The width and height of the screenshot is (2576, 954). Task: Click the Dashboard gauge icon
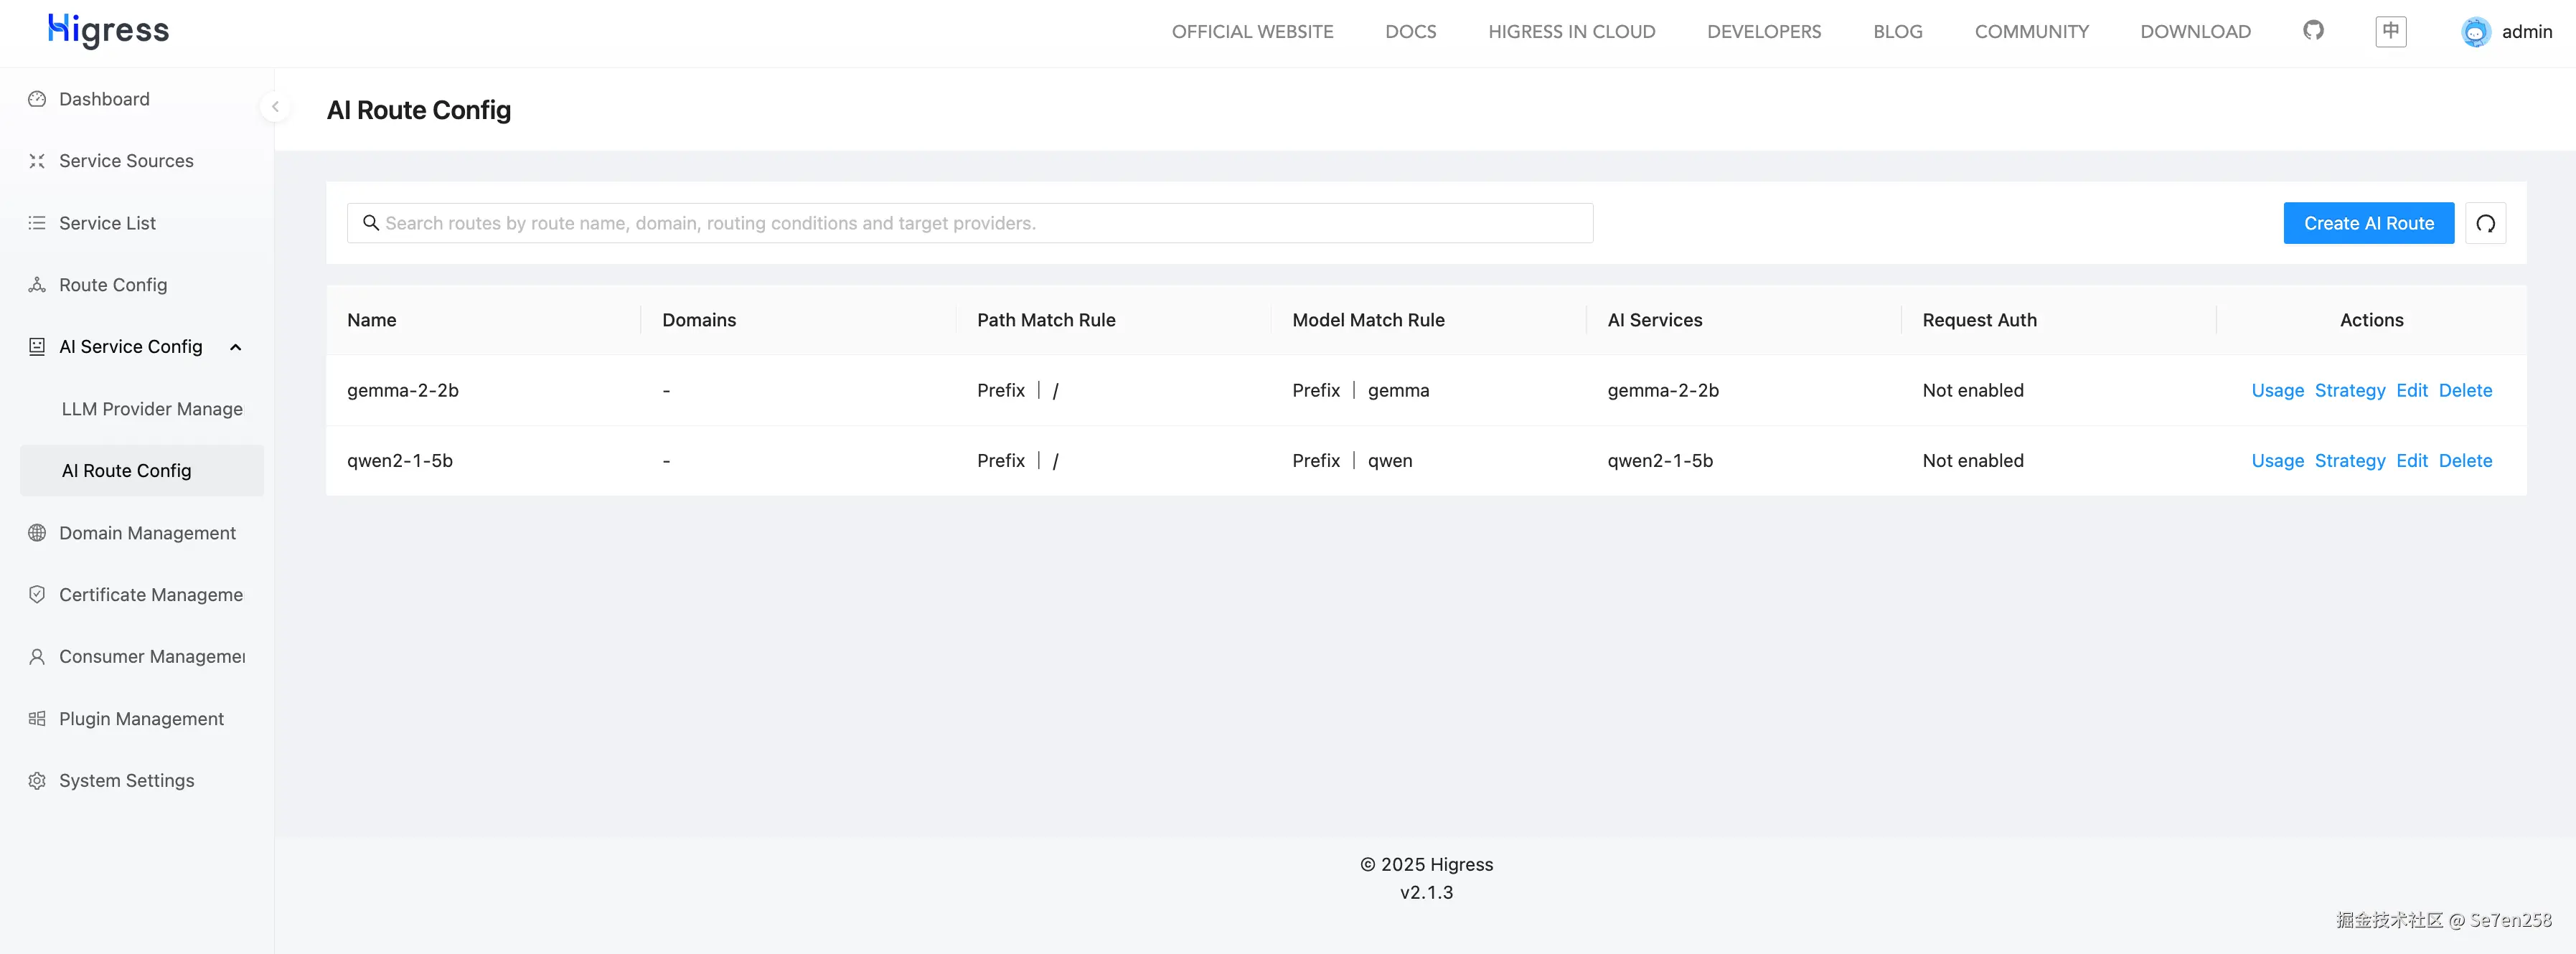click(37, 99)
